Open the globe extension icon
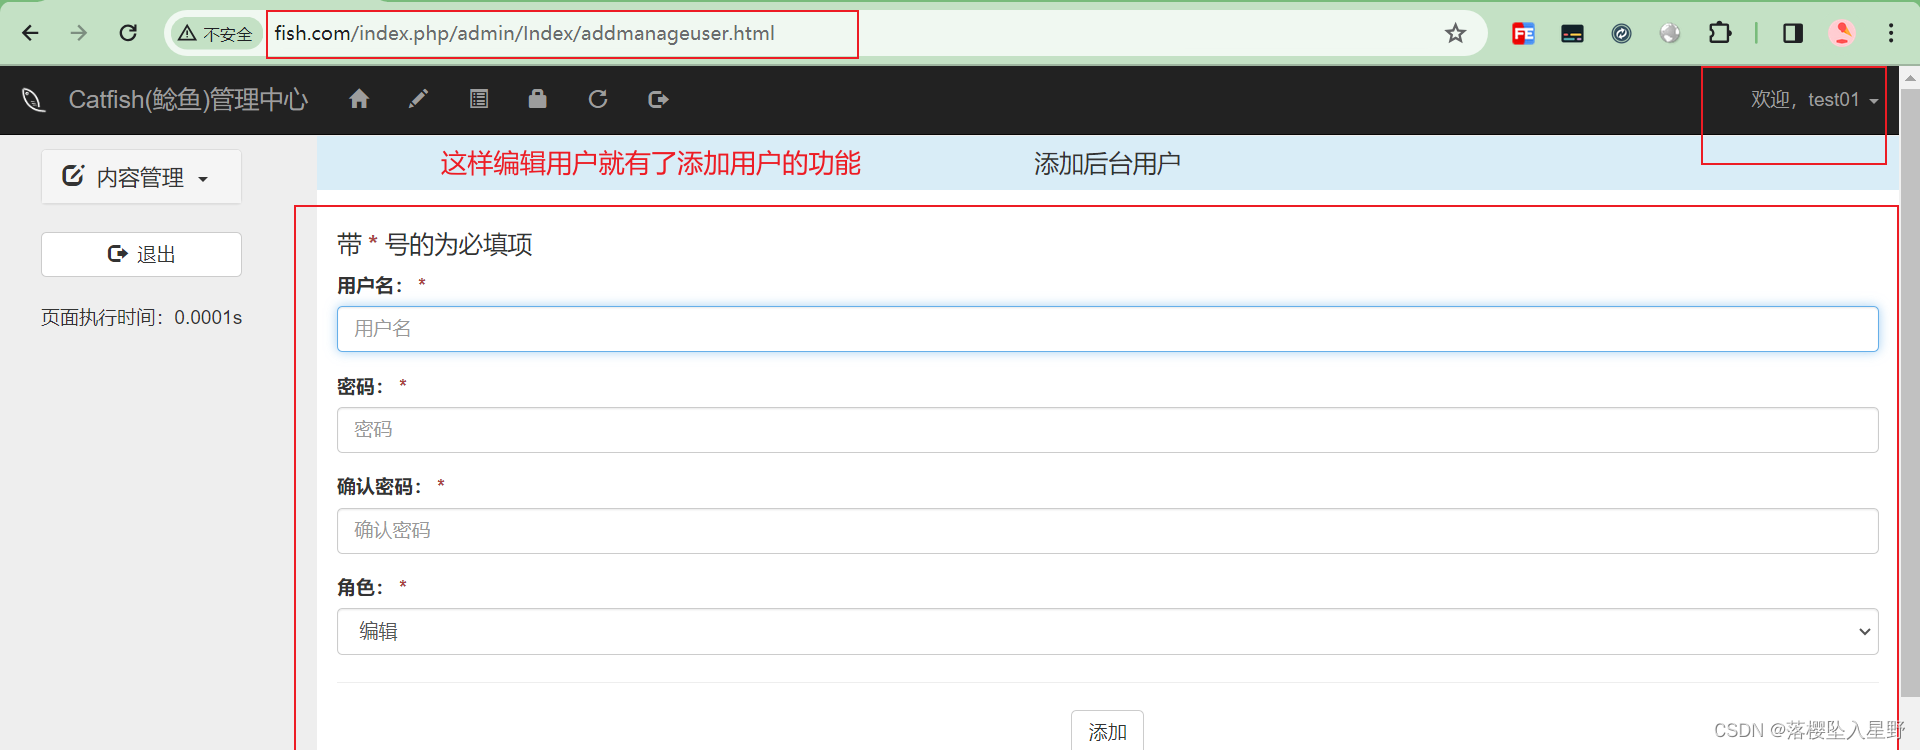 pyautogui.click(x=1670, y=33)
